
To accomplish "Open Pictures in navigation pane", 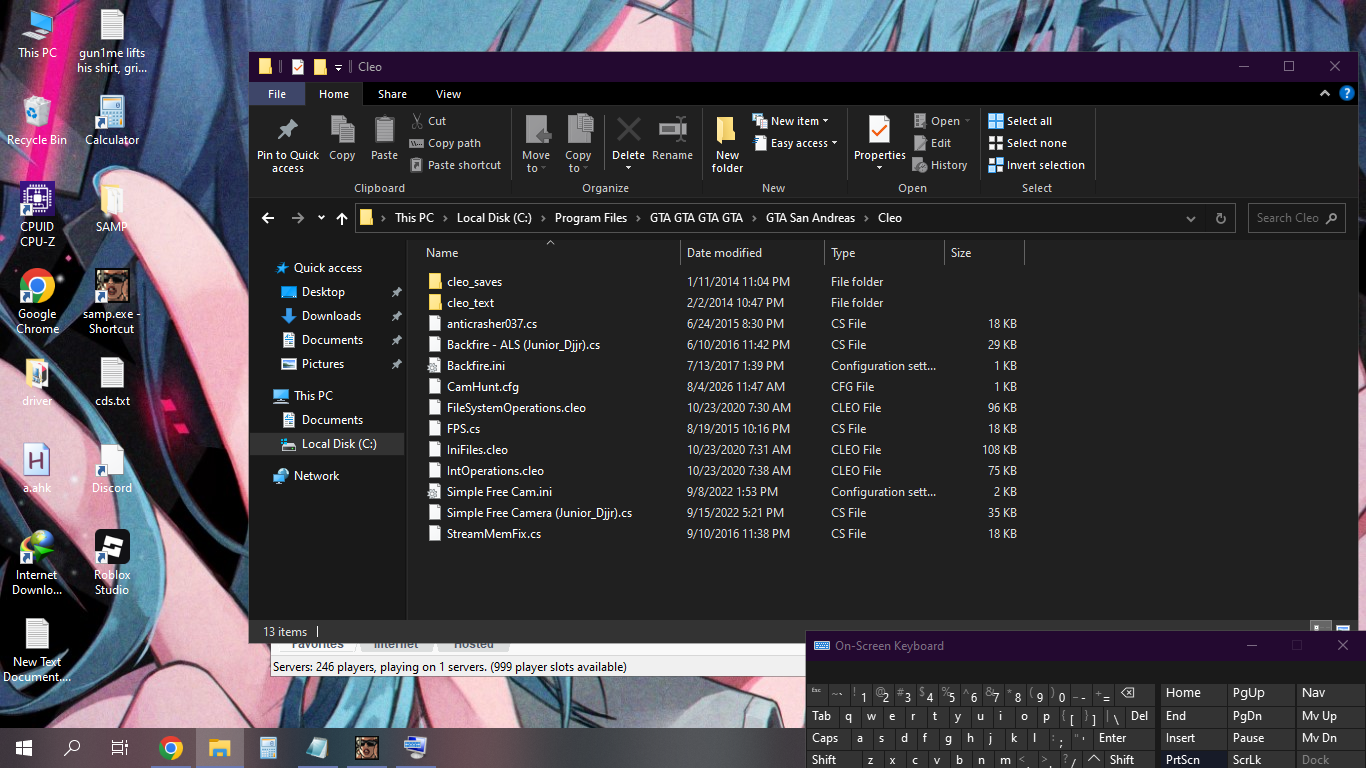I will click(322, 364).
